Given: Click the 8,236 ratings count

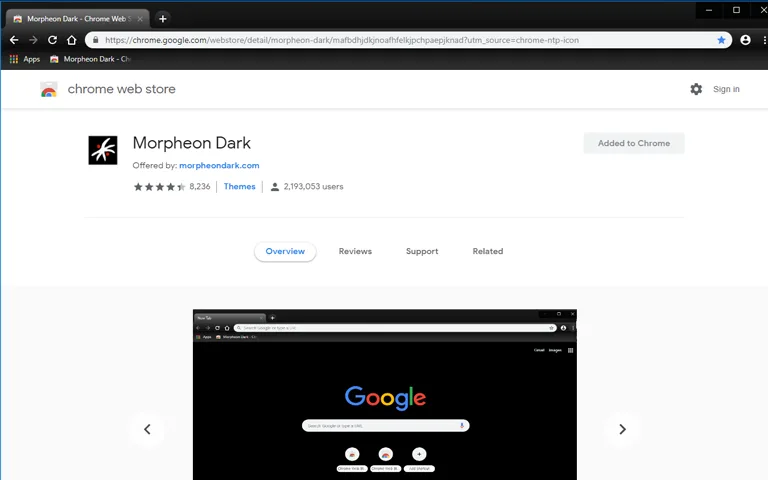Looking at the screenshot, I should (x=200, y=187).
